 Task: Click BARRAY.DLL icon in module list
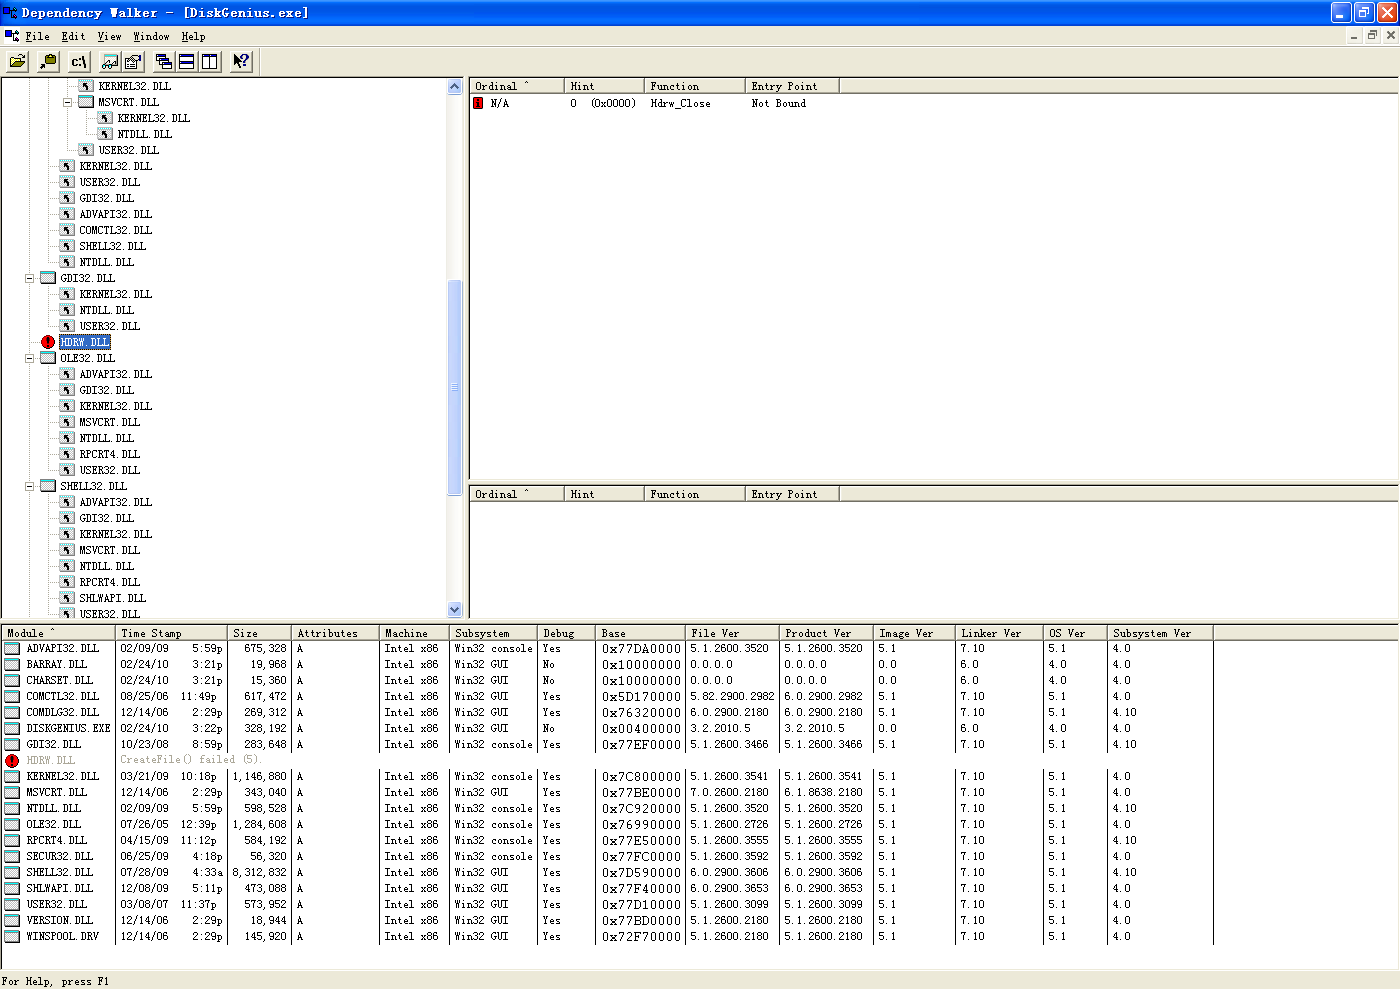click(x=12, y=664)
